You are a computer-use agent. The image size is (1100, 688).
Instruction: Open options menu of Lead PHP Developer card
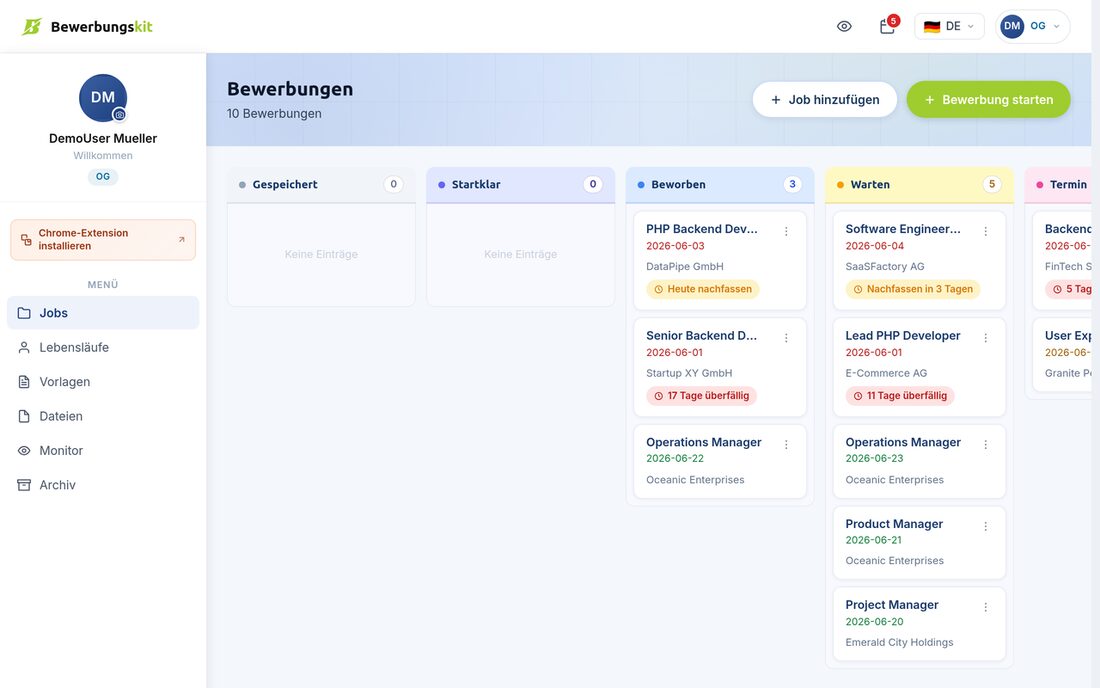click(986, 338)
